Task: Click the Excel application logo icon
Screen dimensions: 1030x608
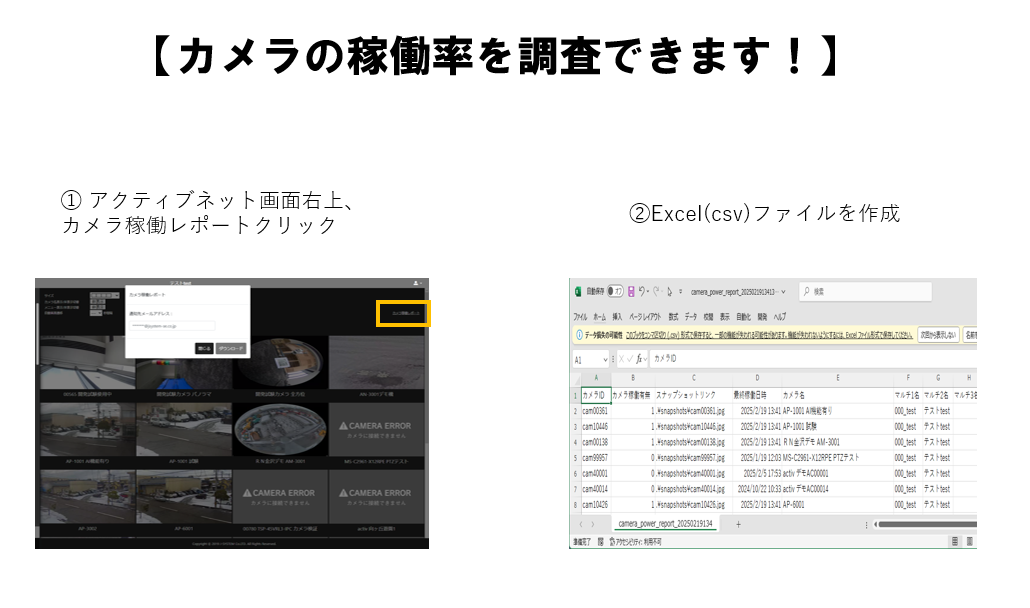Action: [578, 291]
